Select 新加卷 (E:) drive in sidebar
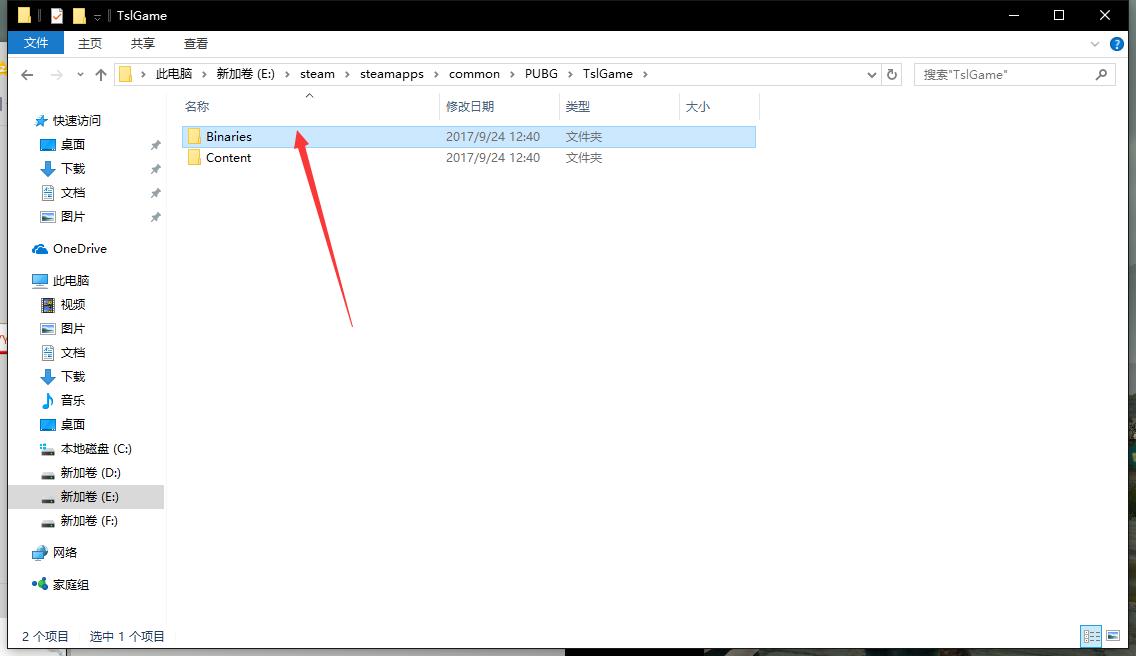1136x656 pixels. (85, 497)
